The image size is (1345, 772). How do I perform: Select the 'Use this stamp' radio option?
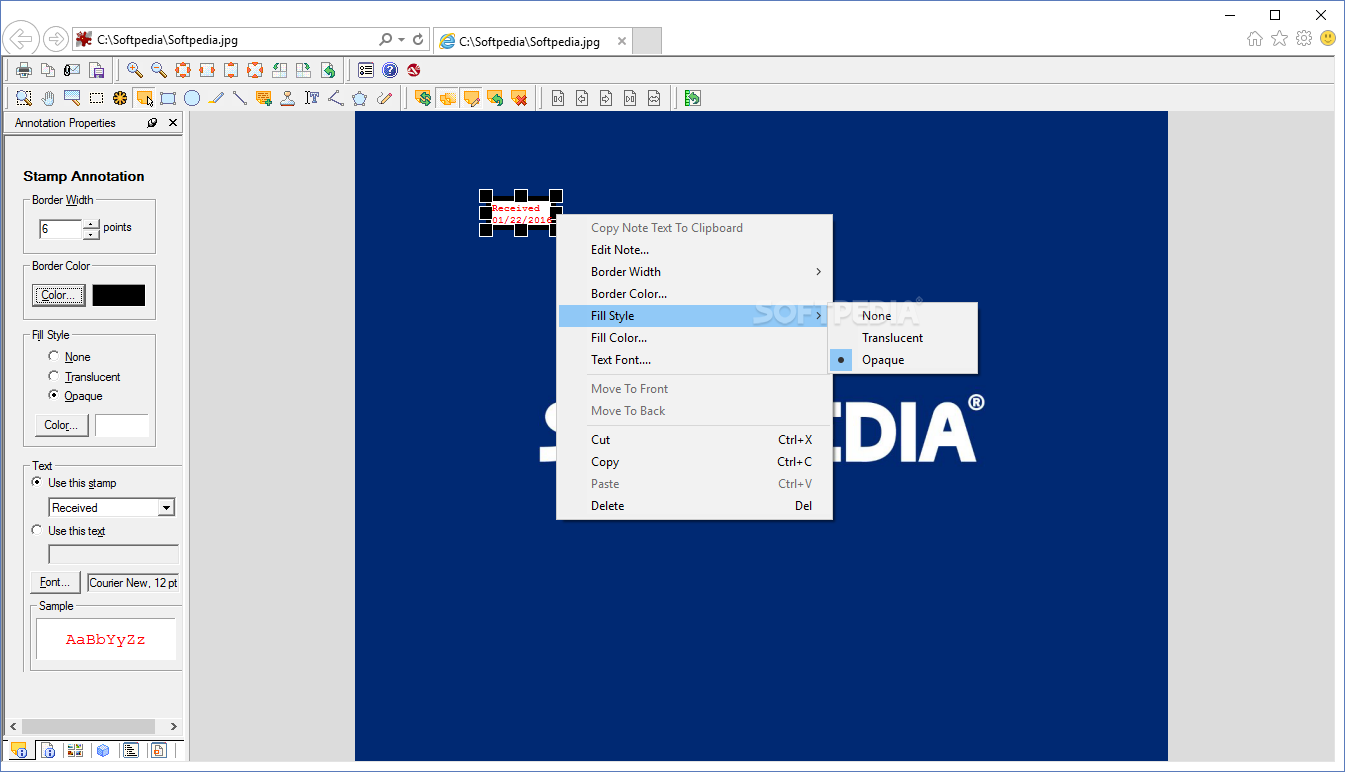pos(37,482)
